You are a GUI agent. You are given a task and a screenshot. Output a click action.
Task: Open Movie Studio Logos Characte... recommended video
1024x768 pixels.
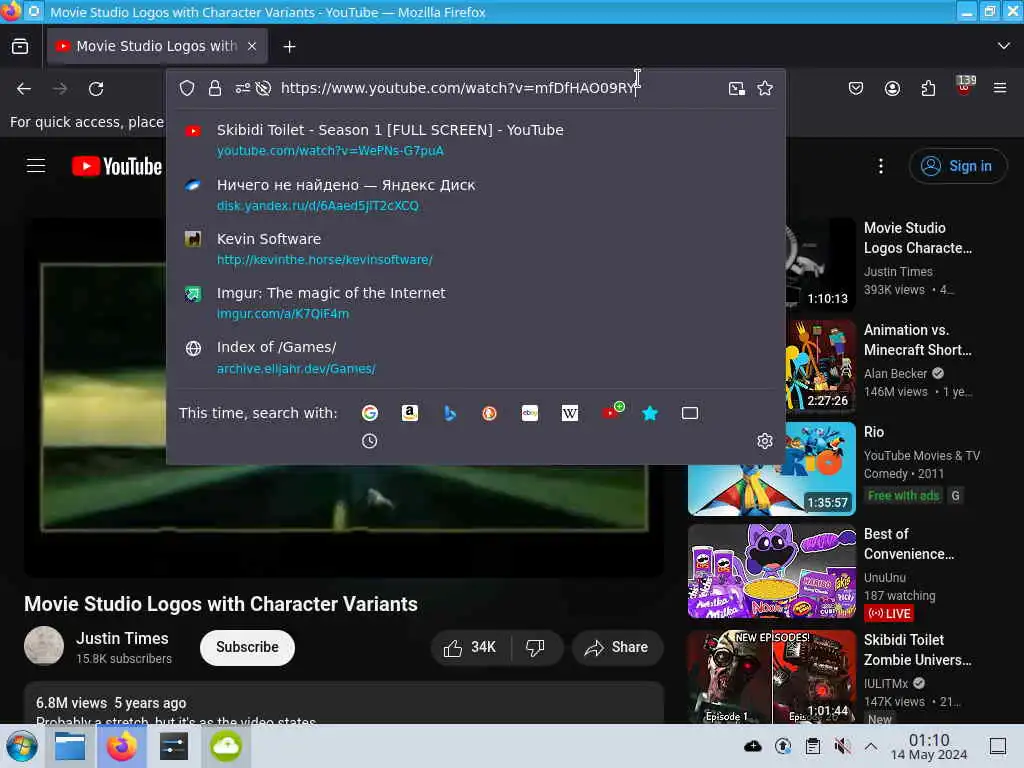[918, 238]
